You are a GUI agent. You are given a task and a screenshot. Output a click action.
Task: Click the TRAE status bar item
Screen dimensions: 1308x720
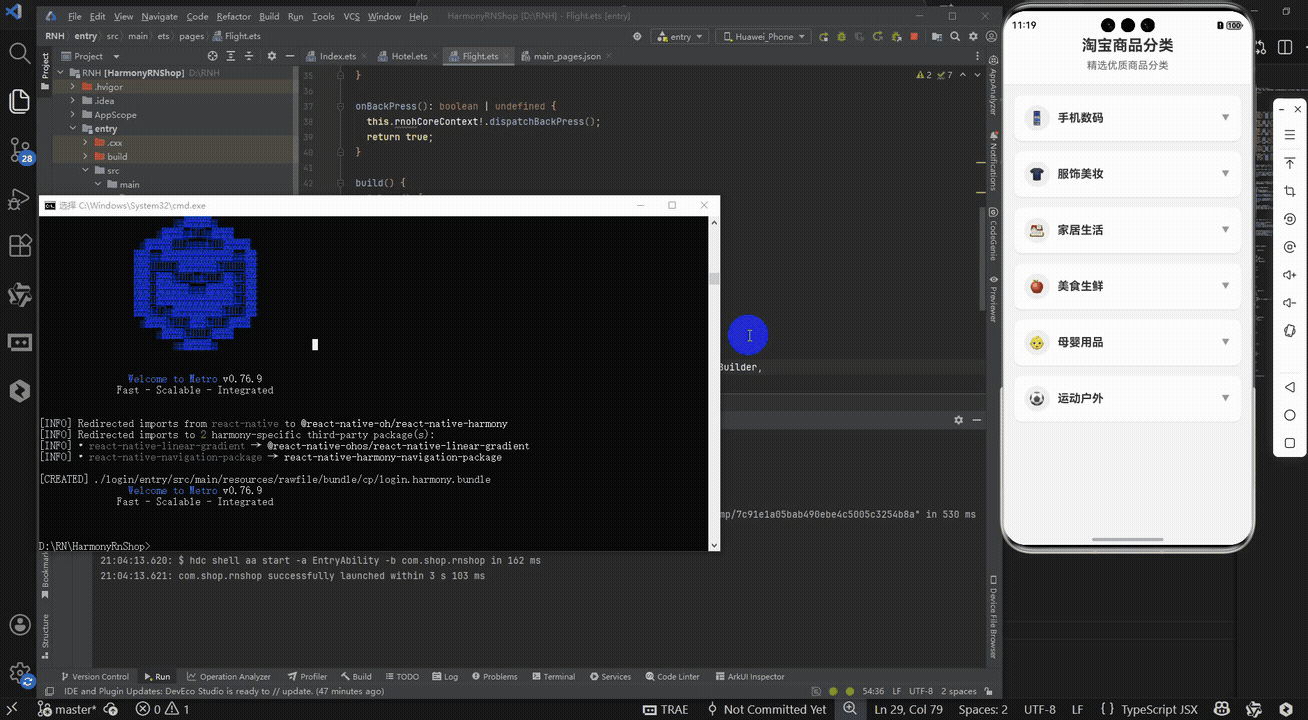(666, 709)
